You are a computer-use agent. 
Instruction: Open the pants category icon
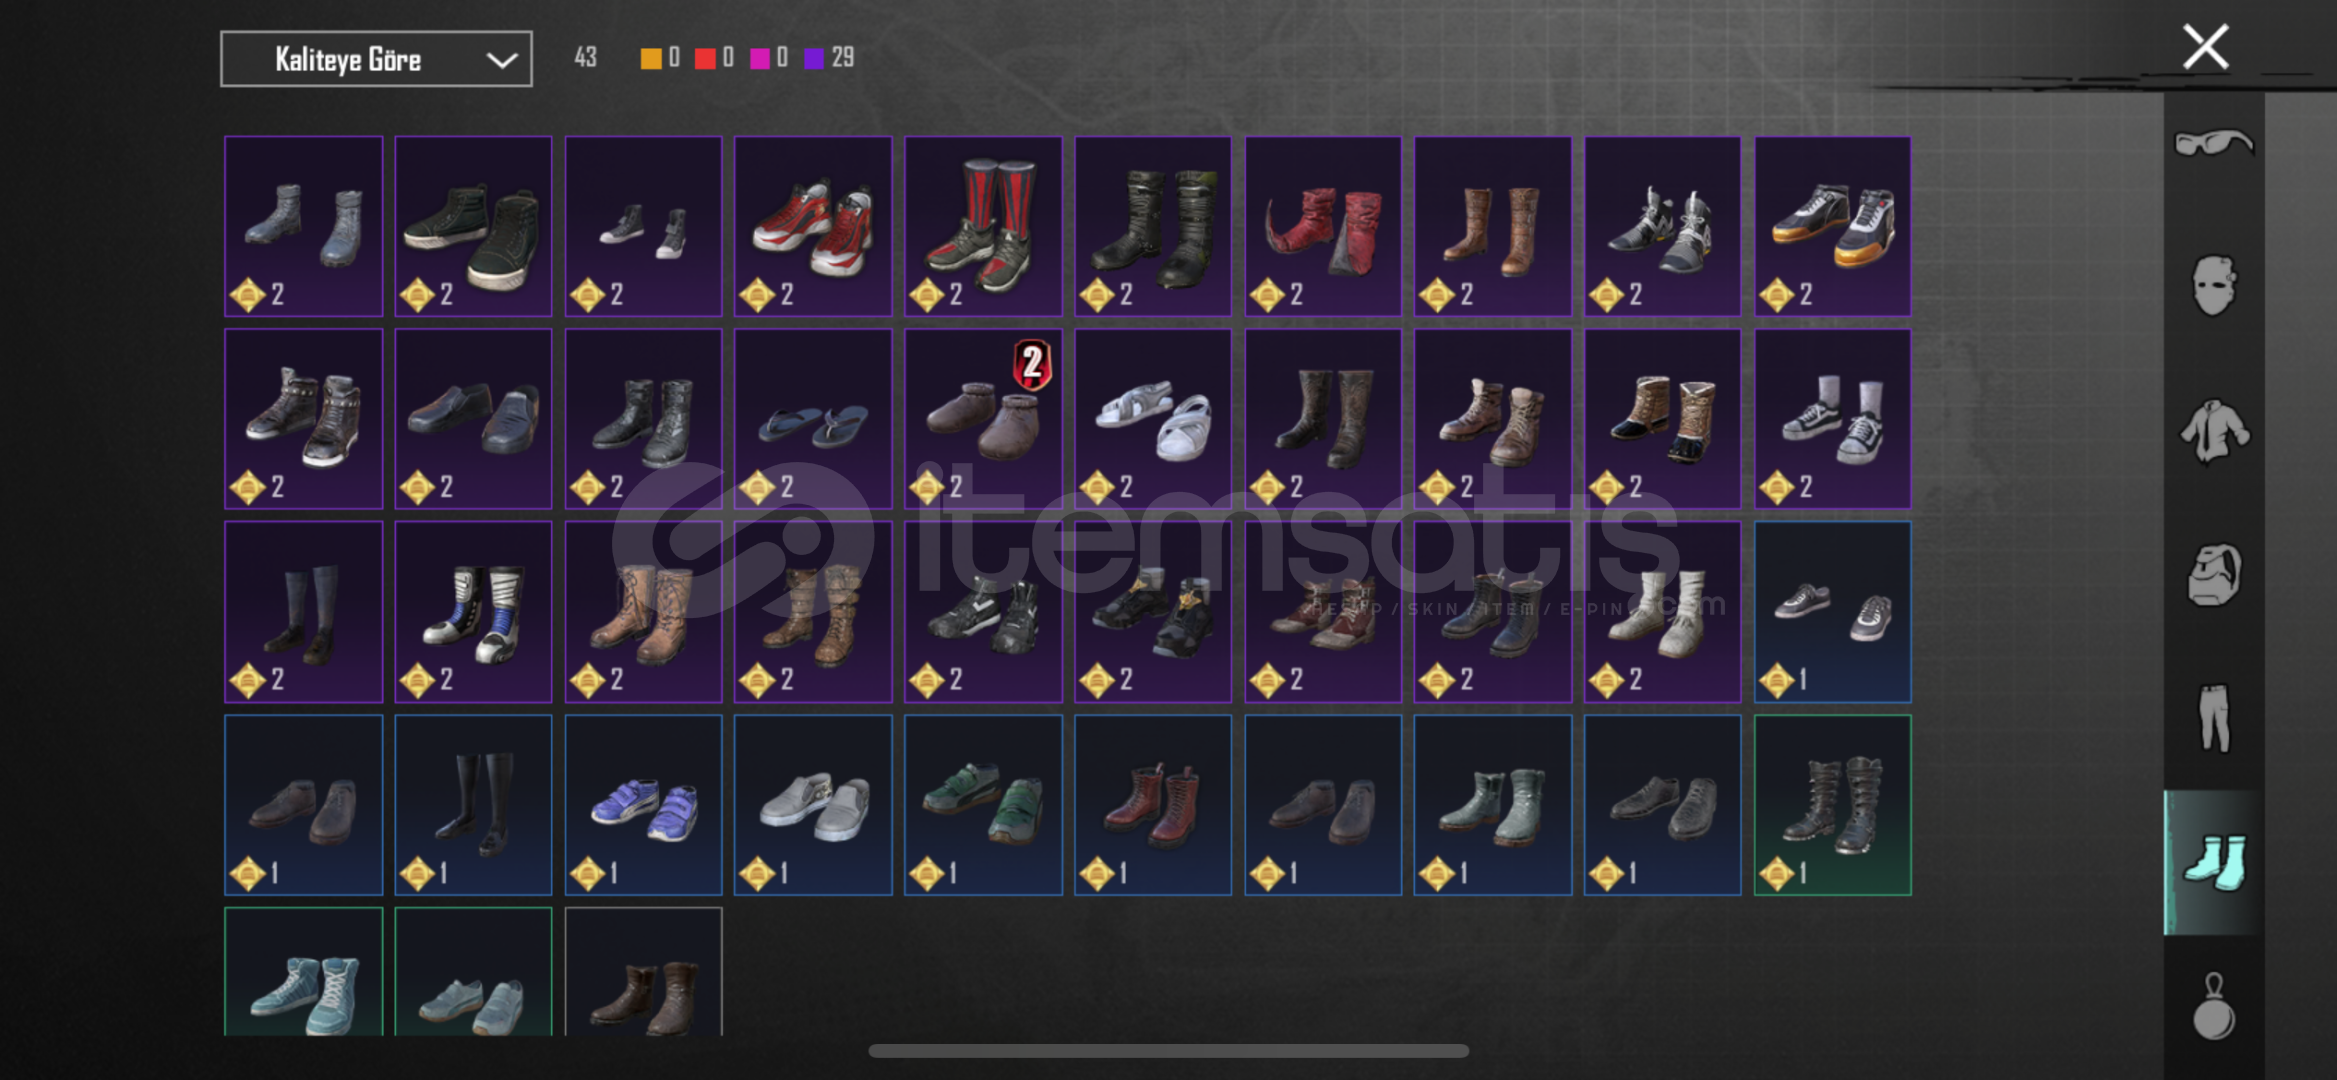point(2214,717)
